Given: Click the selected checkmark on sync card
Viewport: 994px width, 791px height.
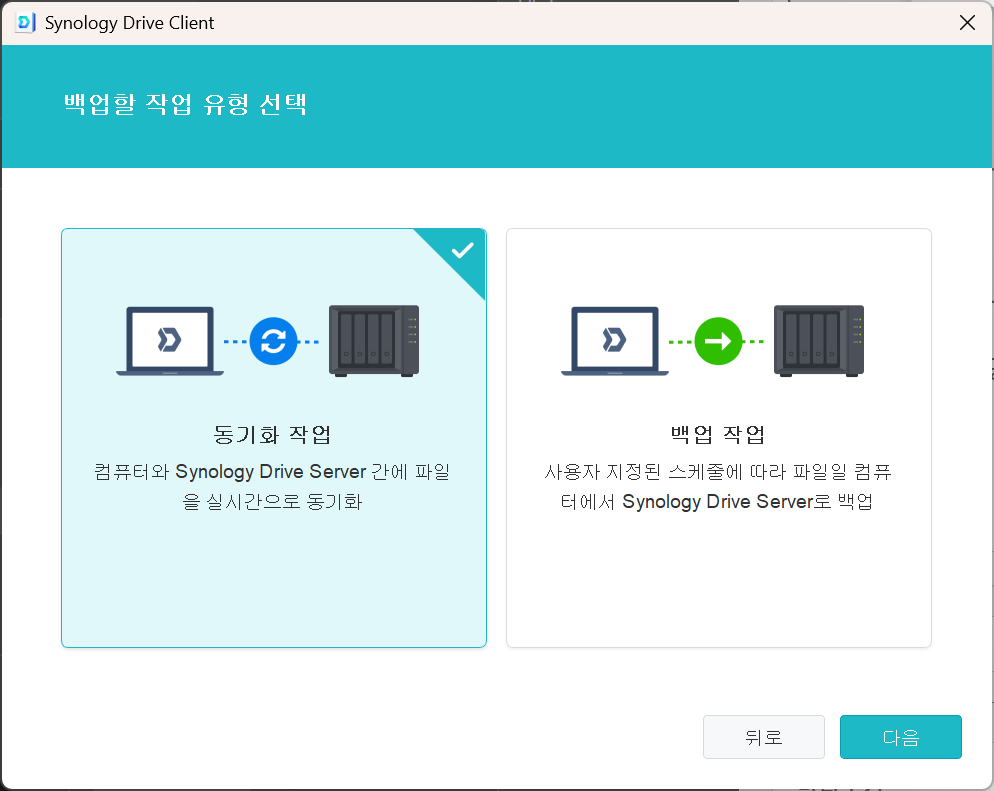Looking at the screenshot, I should tap(463, 250).
